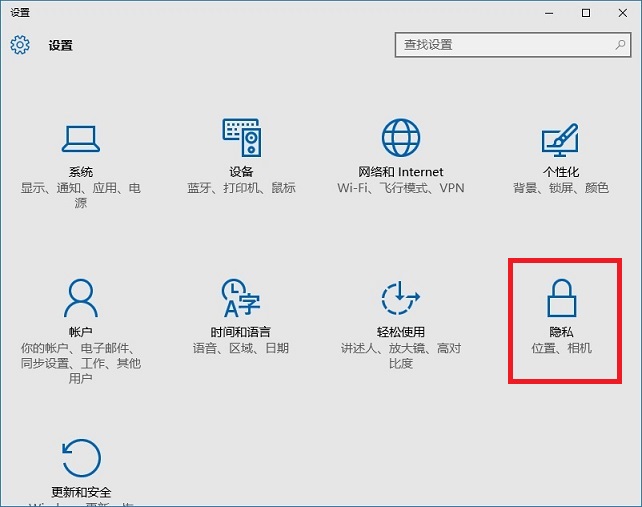
Task: Click the magnifier icon in search box
Action: tap(620, 45)
